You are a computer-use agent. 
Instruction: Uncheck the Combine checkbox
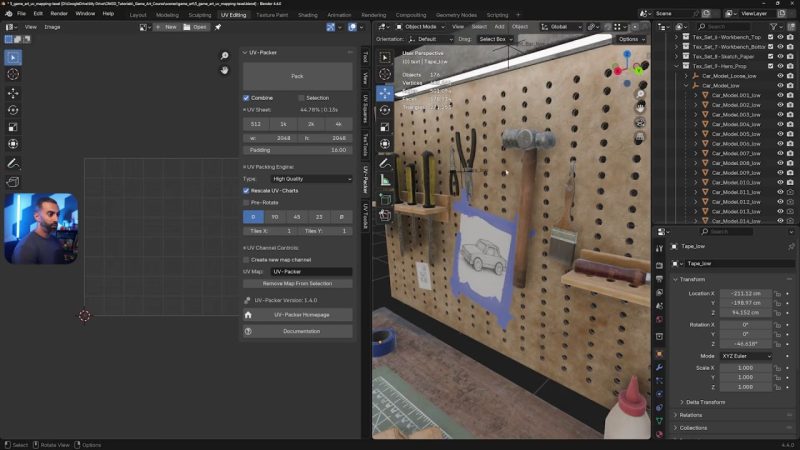click(x=247, y=98)
